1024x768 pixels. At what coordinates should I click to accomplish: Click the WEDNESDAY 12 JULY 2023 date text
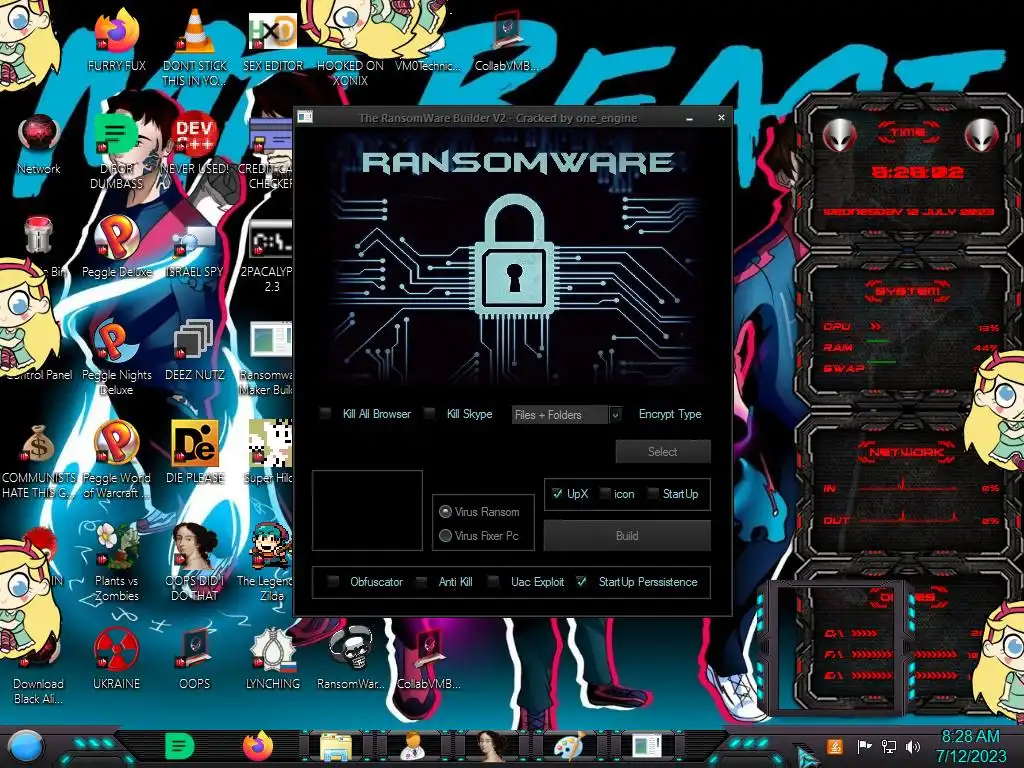point(908,212)
